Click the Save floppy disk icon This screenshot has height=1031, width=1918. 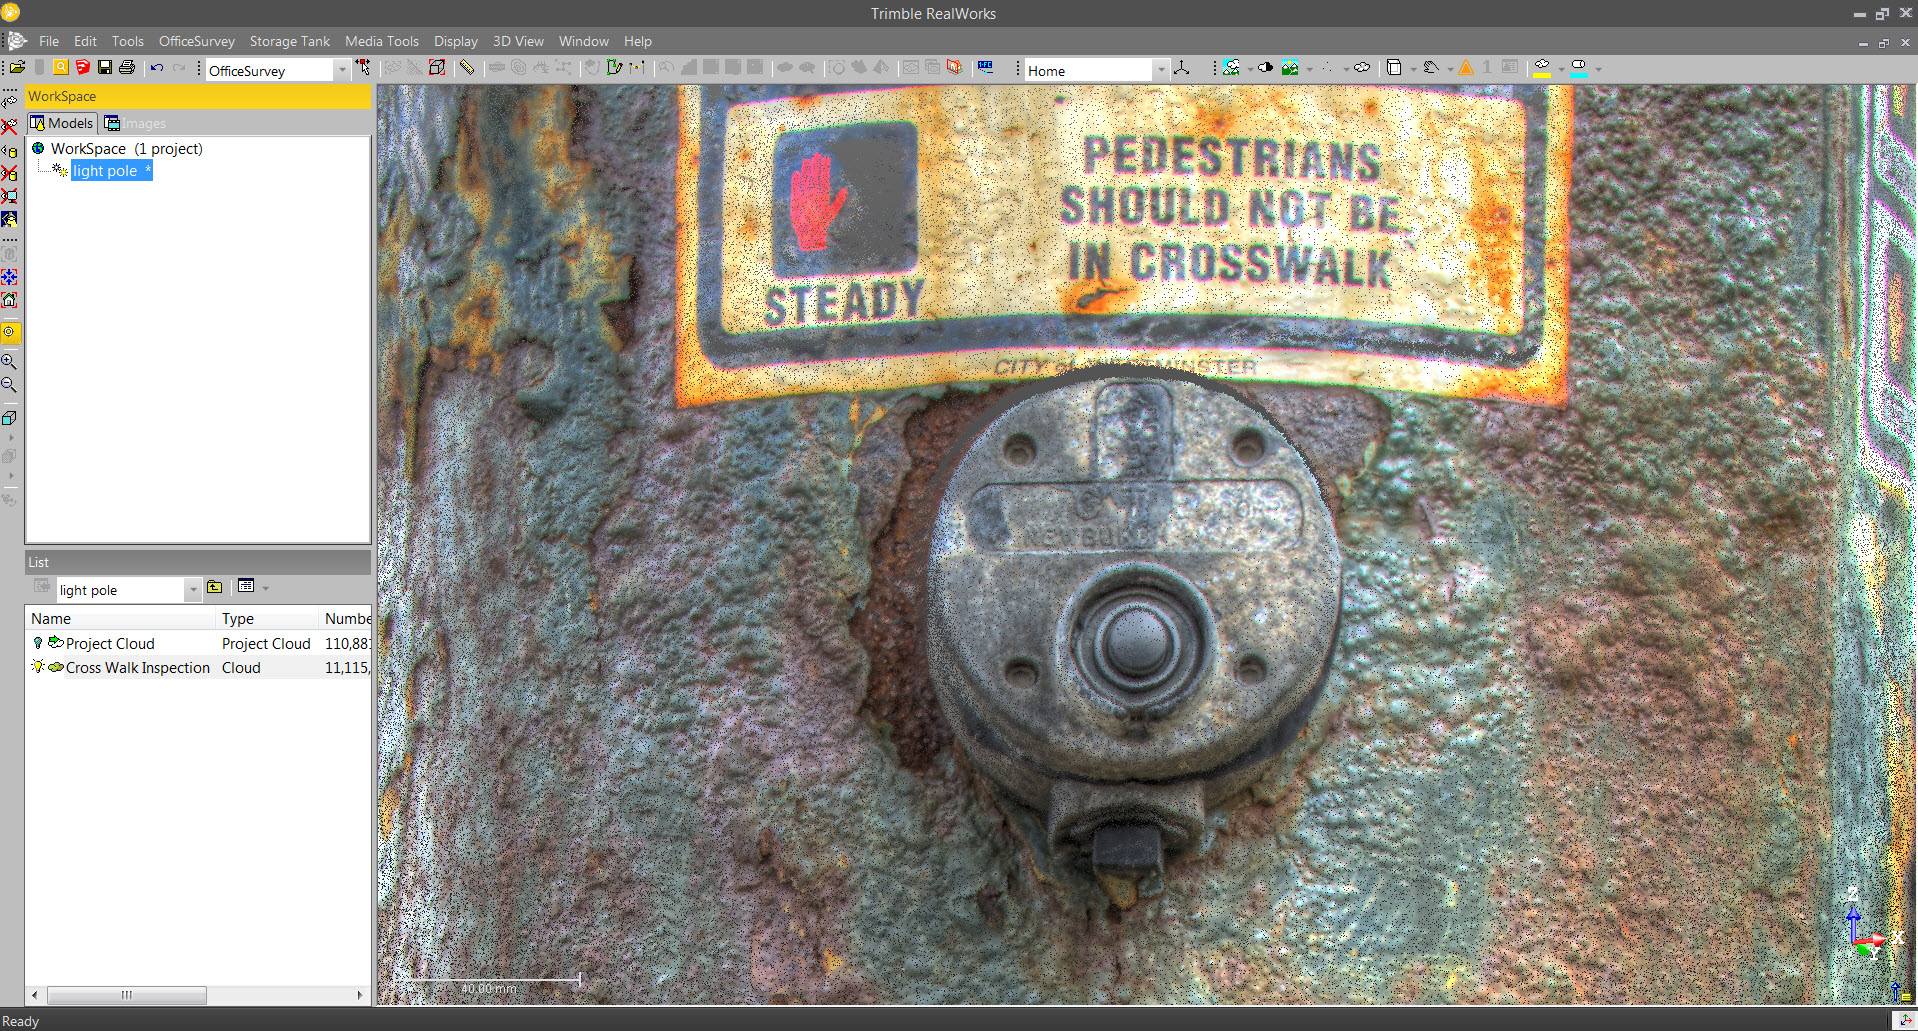tap(105, 68)
